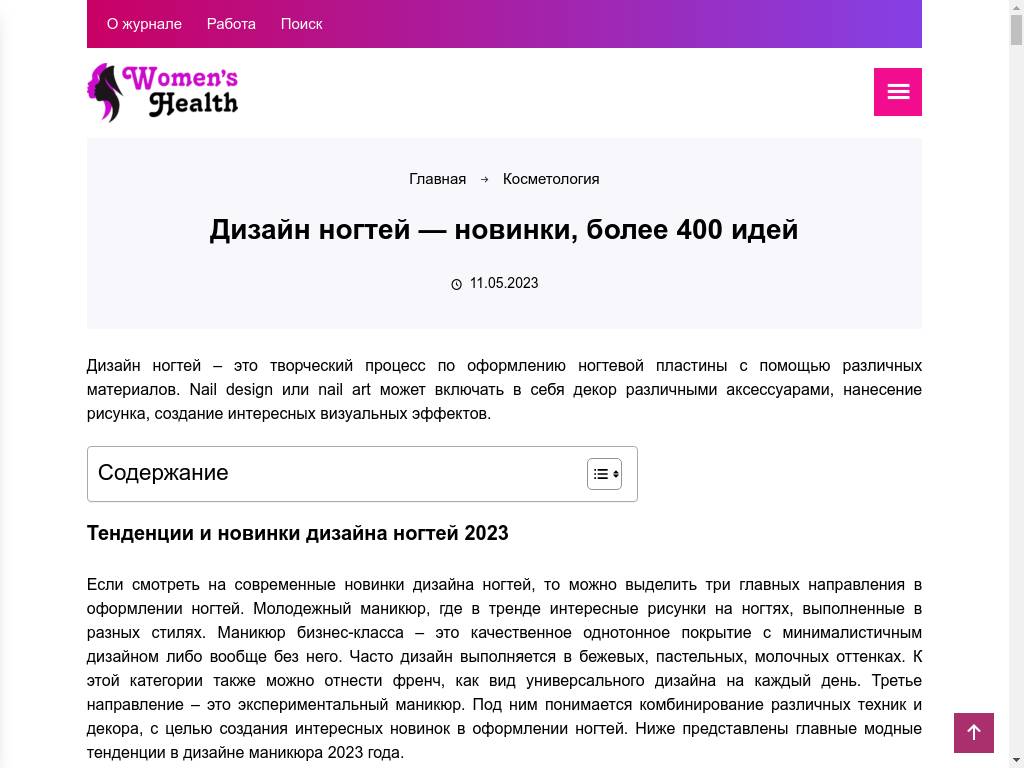Click the scrollbar up arrow at top right

pyautogui.click(x=1017, y=8)
